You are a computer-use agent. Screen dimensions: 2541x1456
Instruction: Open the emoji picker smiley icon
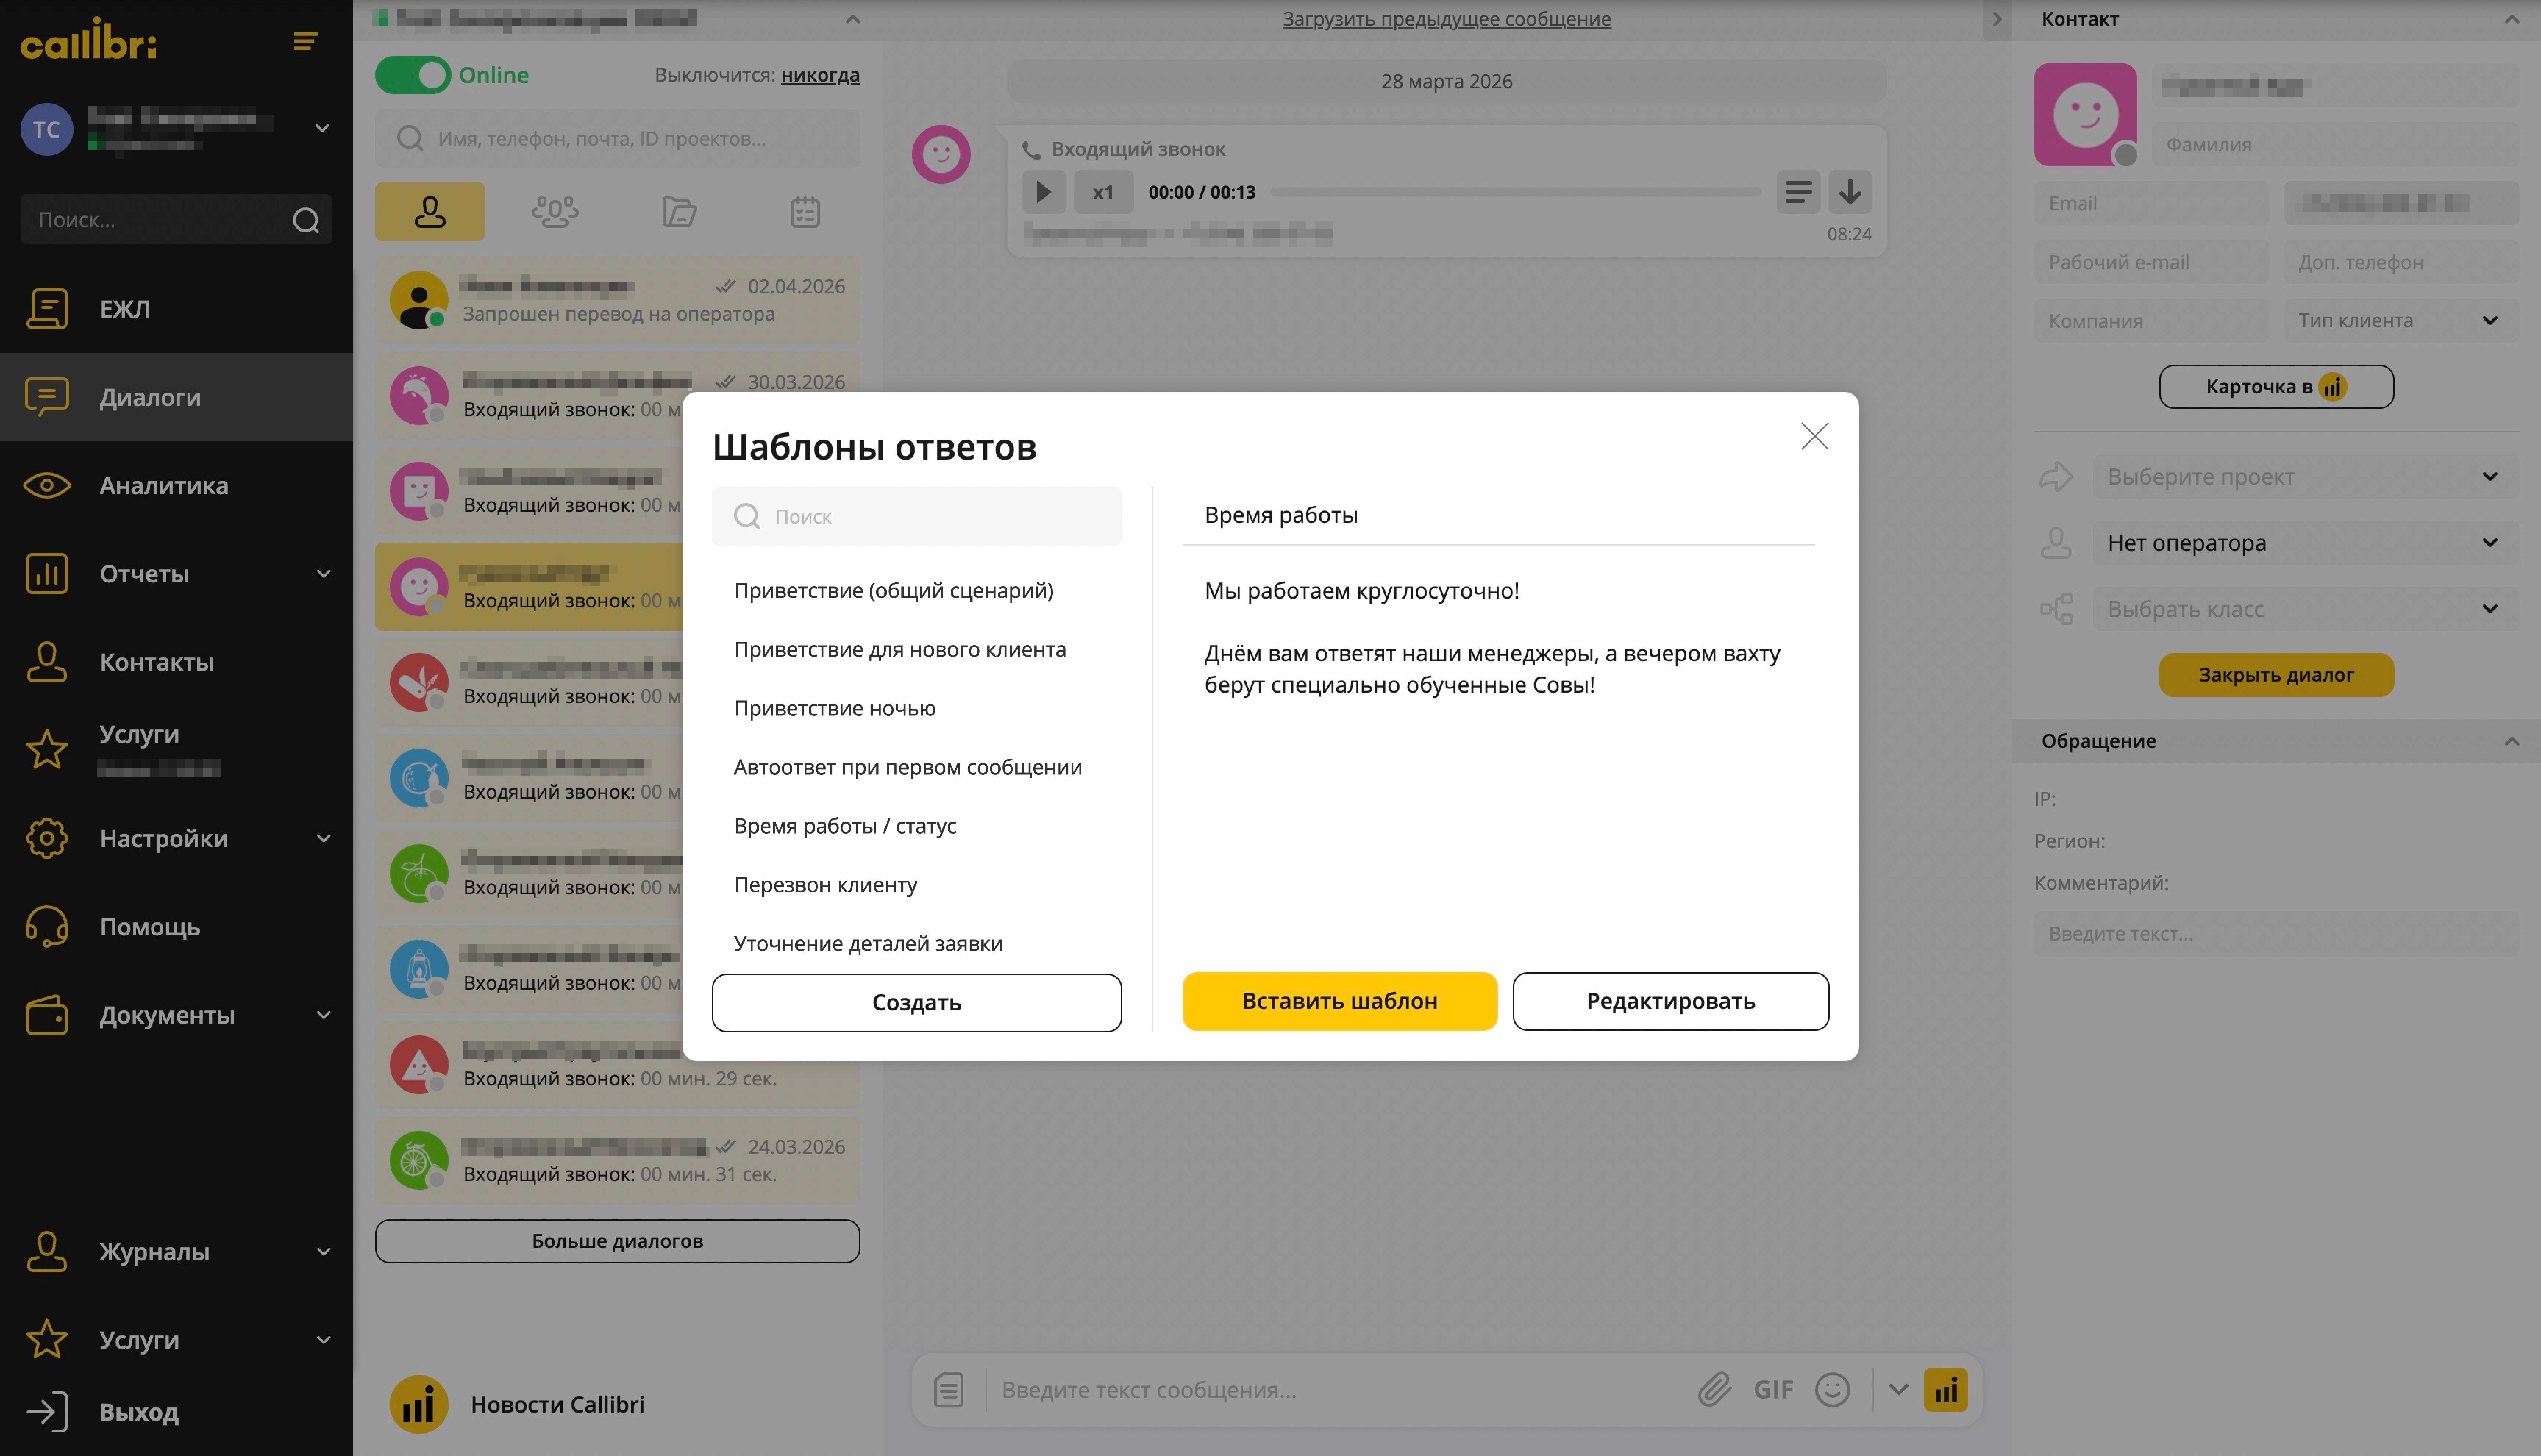[1832, 1389]
